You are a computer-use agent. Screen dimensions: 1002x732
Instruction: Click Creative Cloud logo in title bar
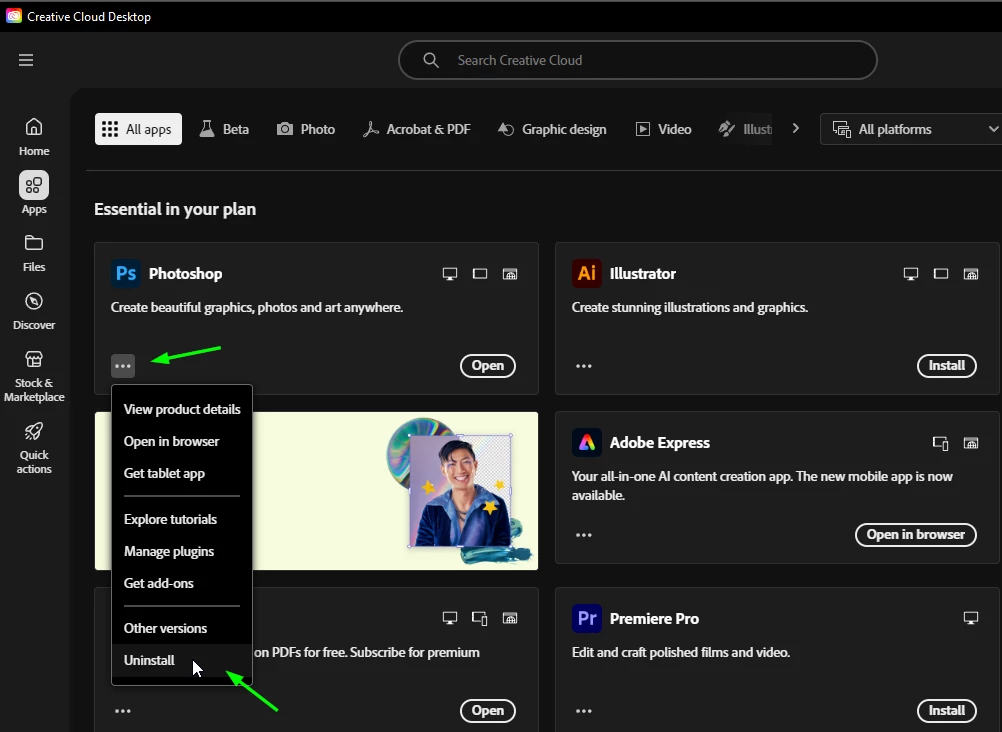13,16
